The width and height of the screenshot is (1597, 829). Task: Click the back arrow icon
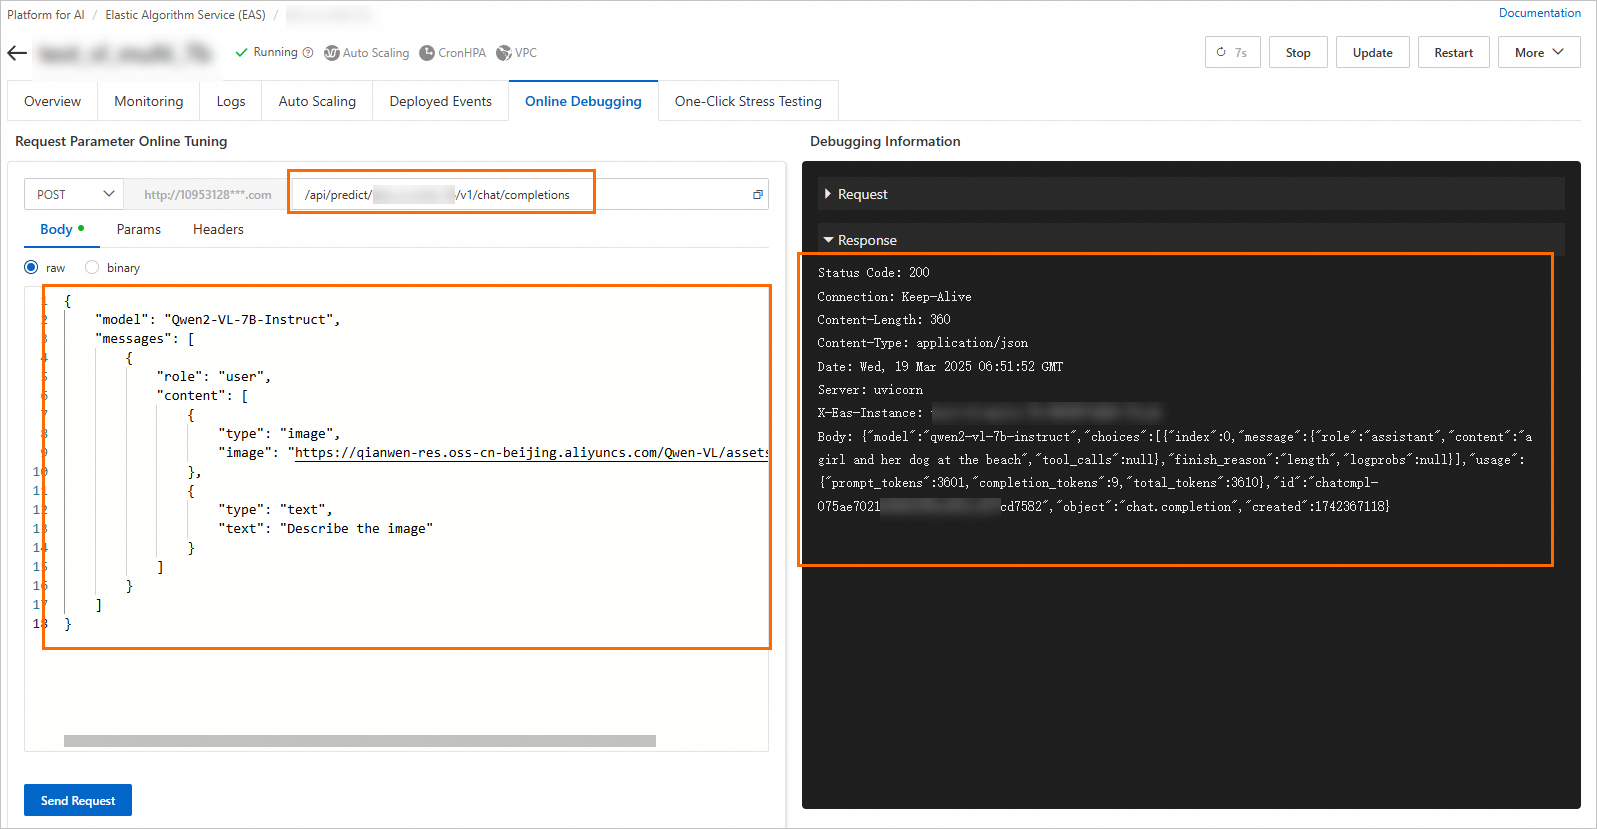(x=17, y=53)
